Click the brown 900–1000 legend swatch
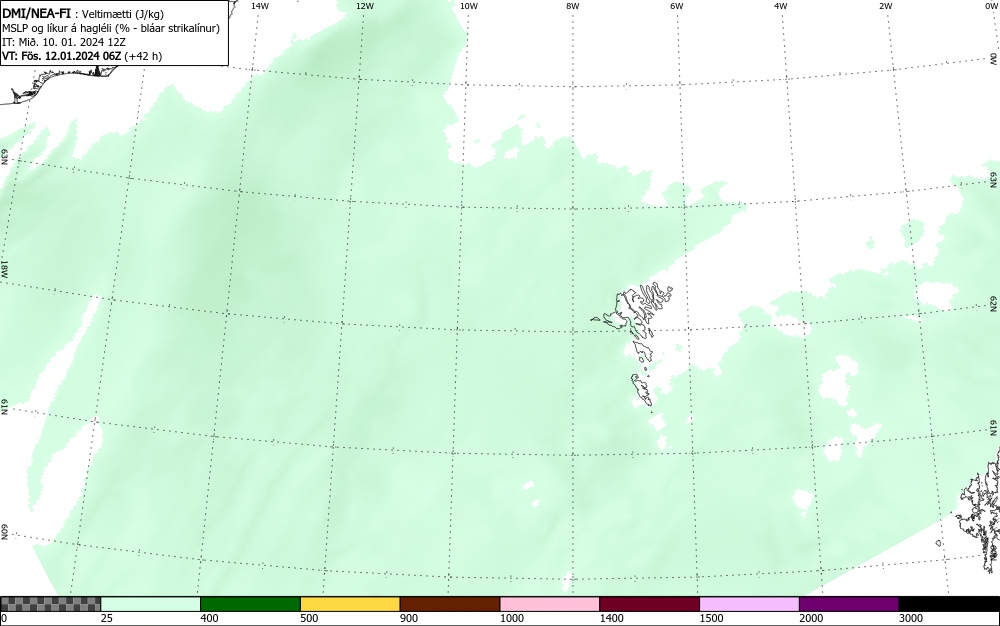The width and height of the screenshot is (1000, 626). click(x=450, y=604)
